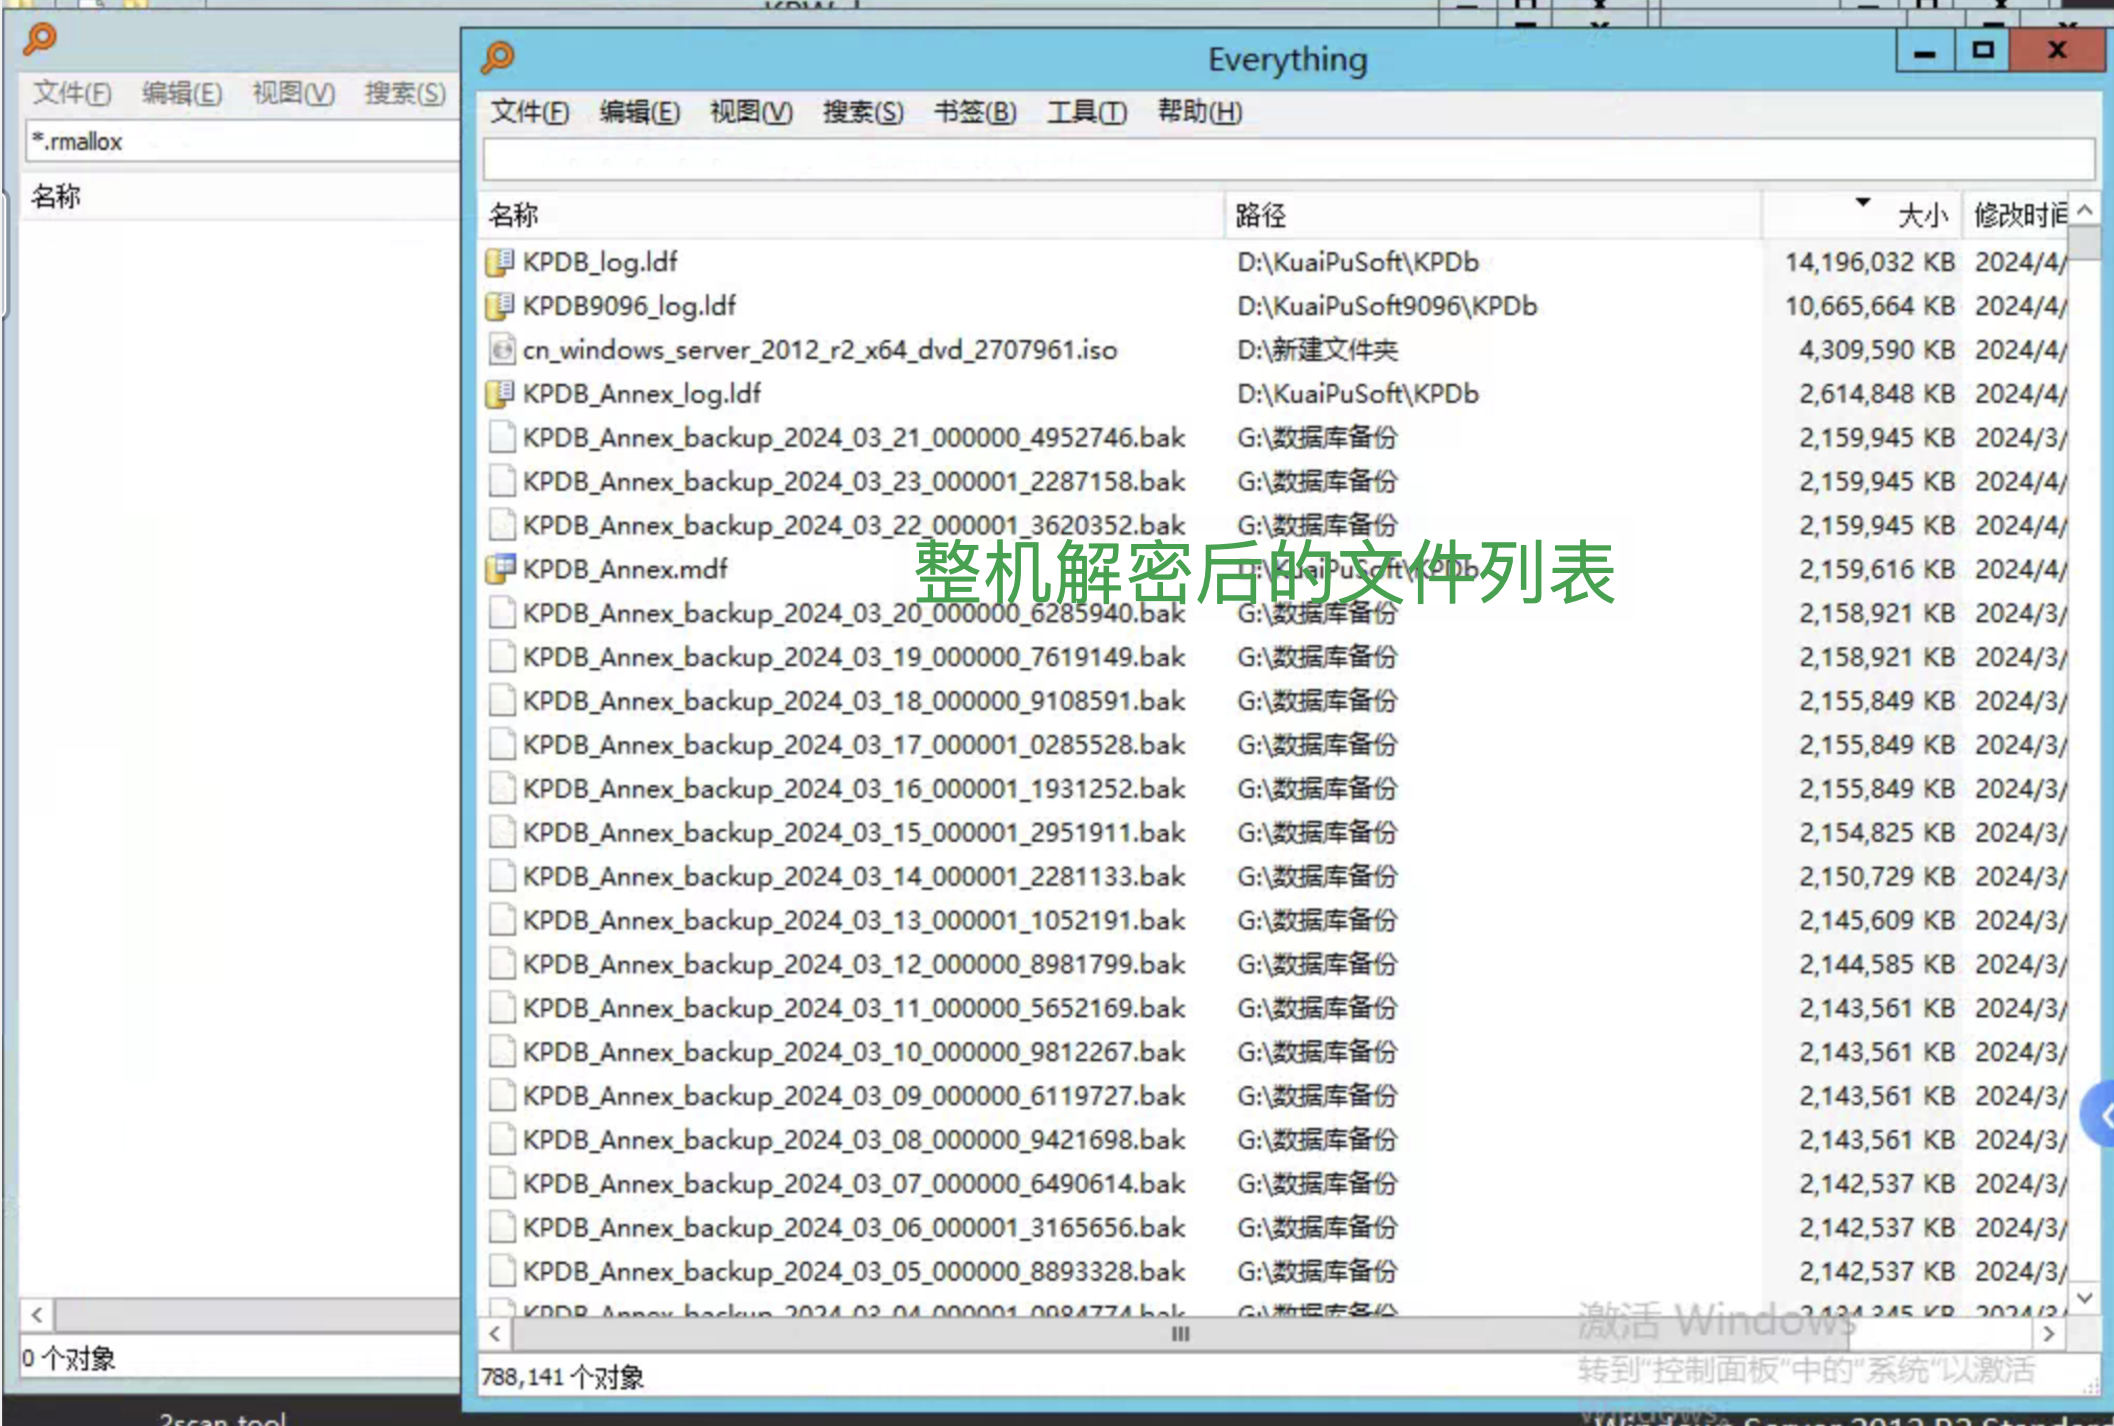Open the 书签(B) menu

click(x=975, y=112)
